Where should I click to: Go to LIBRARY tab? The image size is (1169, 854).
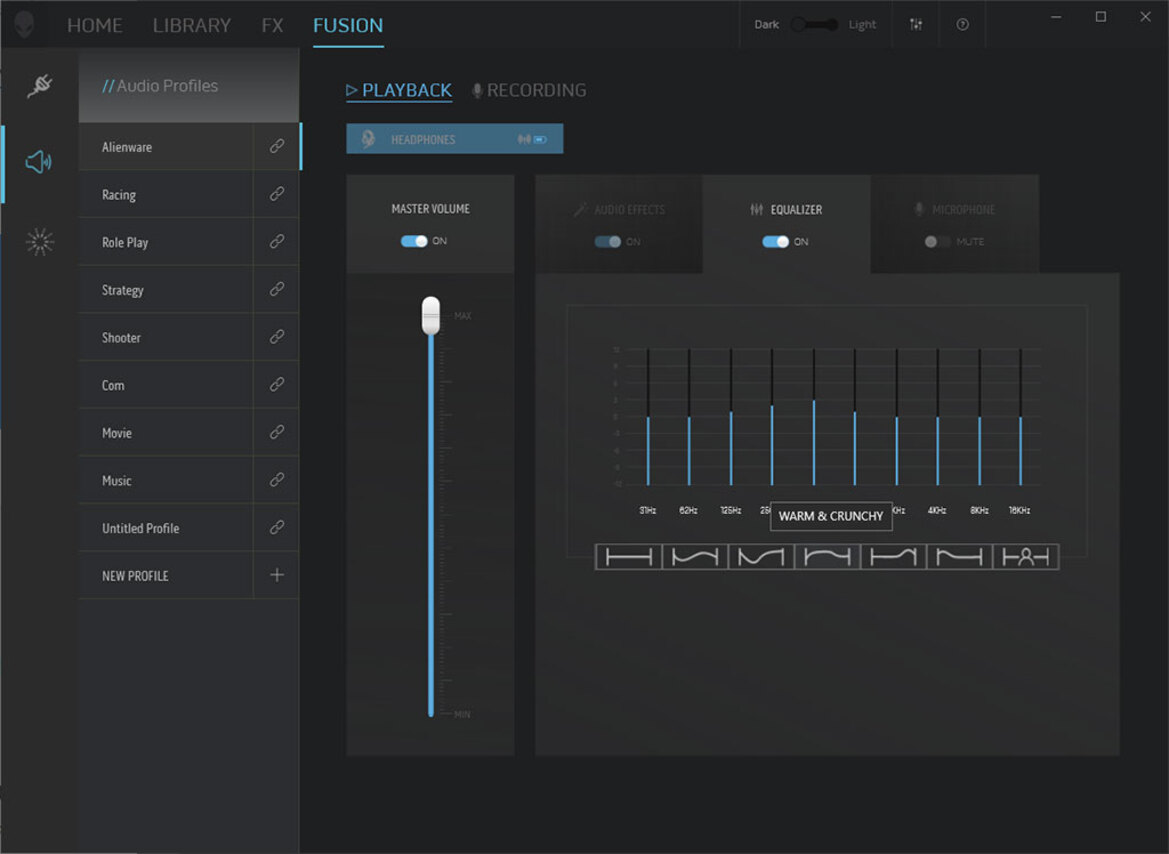[x=192, y=25]
